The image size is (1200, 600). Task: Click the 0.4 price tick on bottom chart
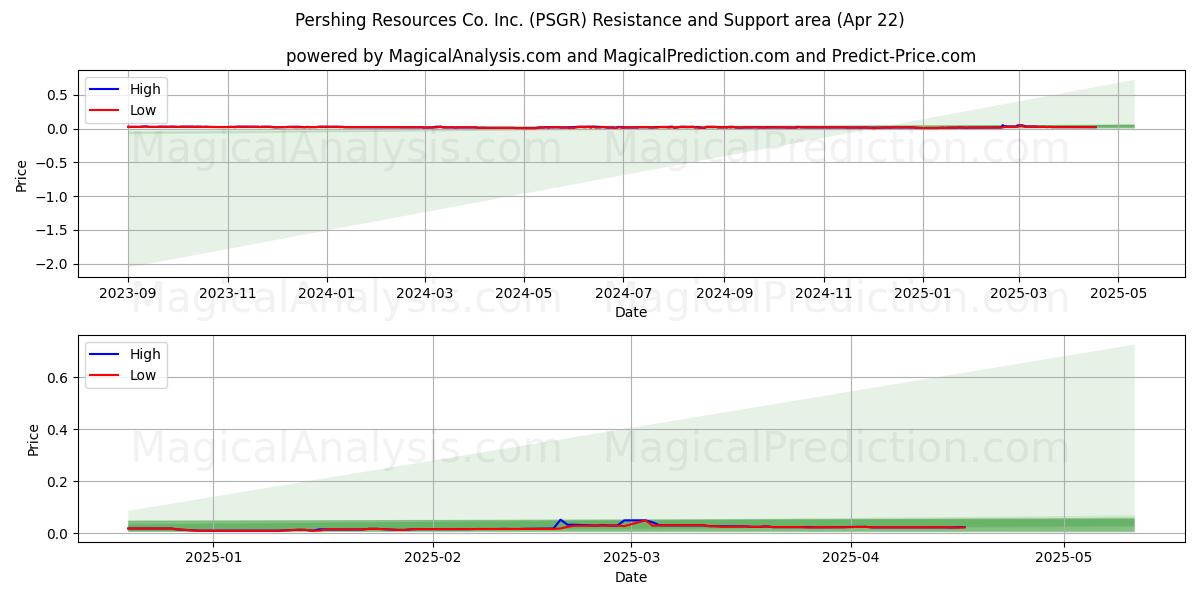click(x=56, y=430)
